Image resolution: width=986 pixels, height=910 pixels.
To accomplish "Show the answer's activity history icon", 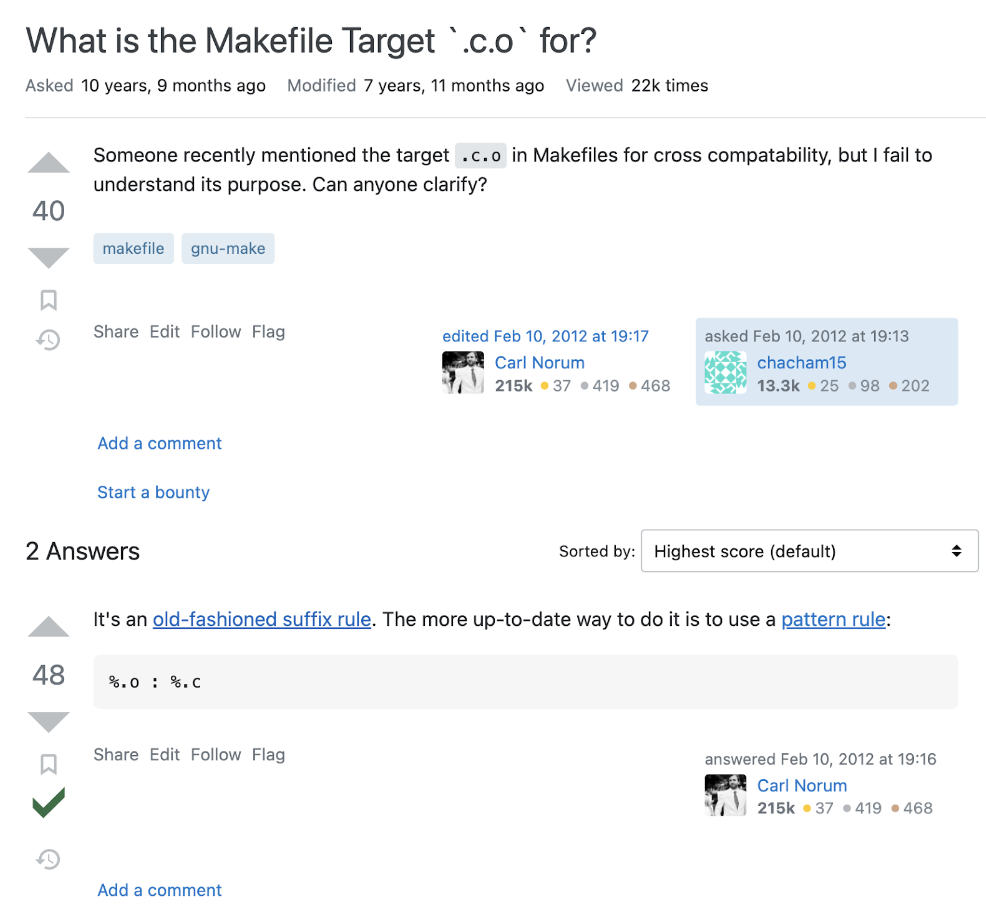I will (48, 859).
